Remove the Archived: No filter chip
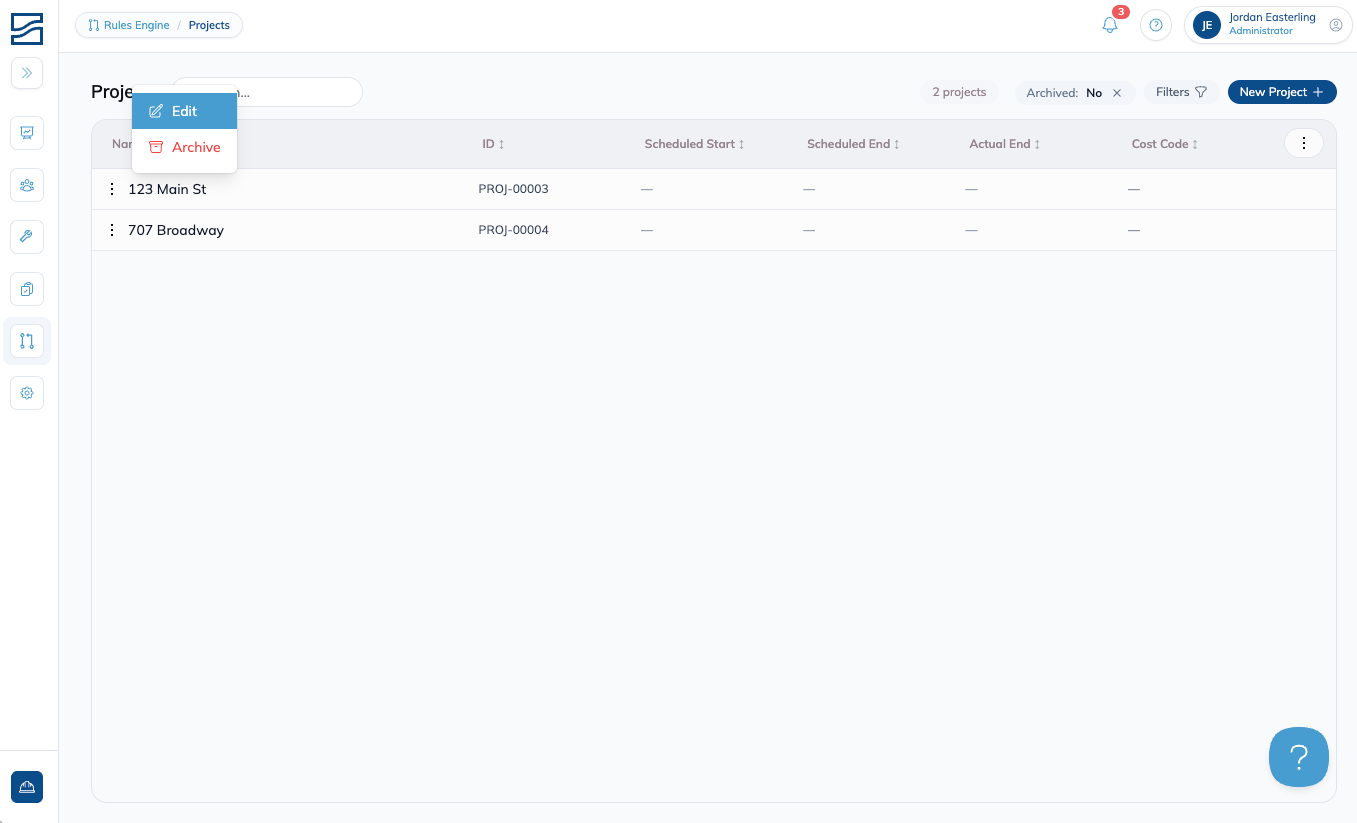This screenshot has width=1357, height=823. pos(1117,93)
